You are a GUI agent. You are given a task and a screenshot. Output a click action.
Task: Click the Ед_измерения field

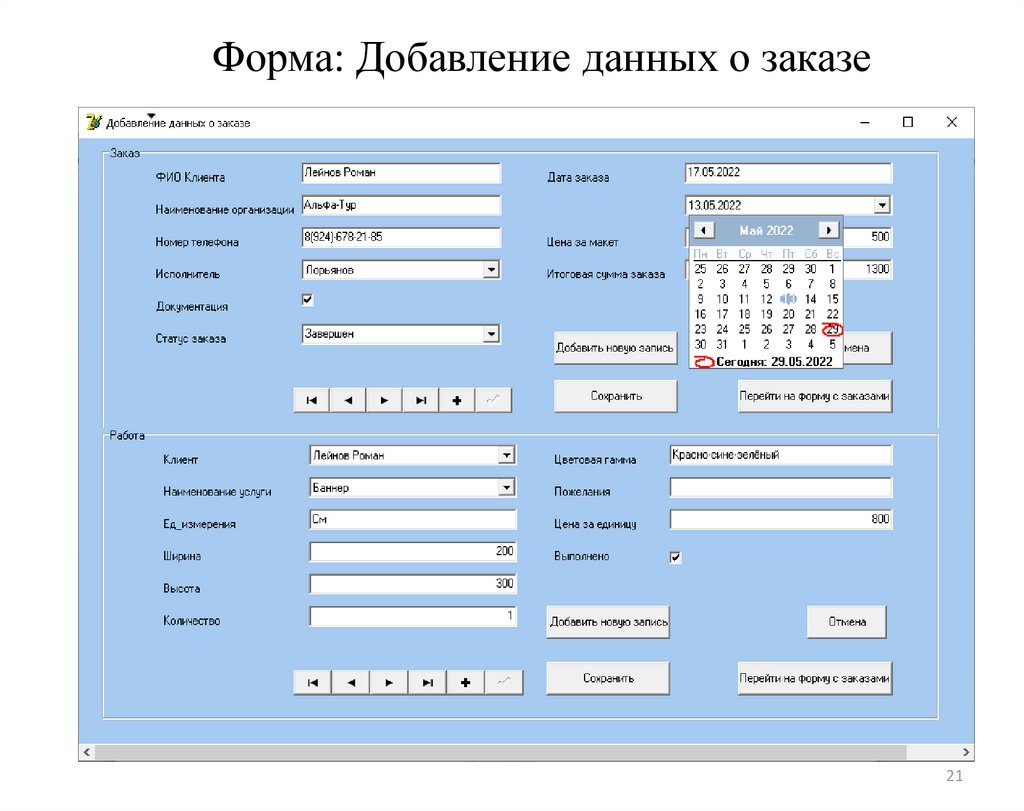[x=413, y=519]
